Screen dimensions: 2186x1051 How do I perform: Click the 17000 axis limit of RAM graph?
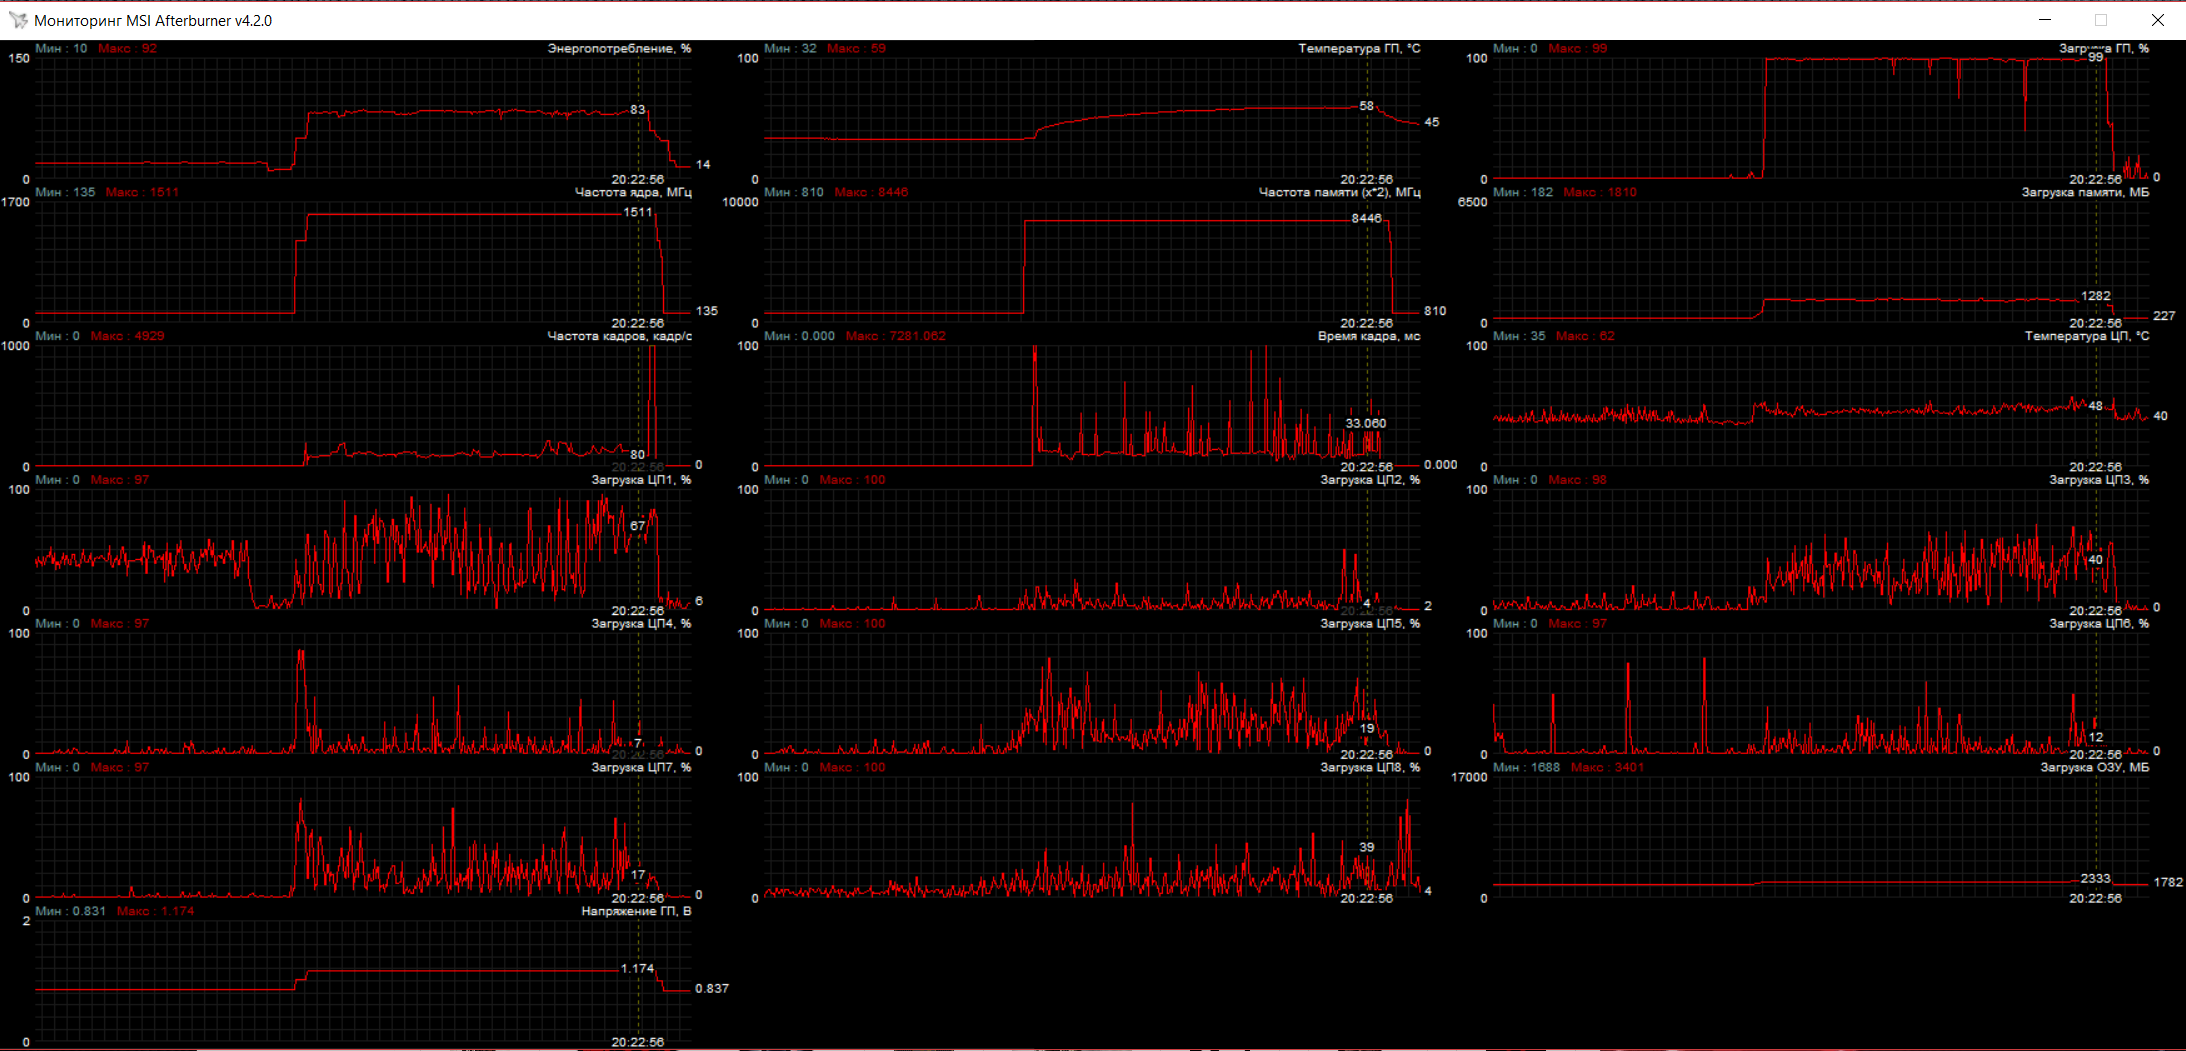pyautogui.click(x=1469, y=778)
